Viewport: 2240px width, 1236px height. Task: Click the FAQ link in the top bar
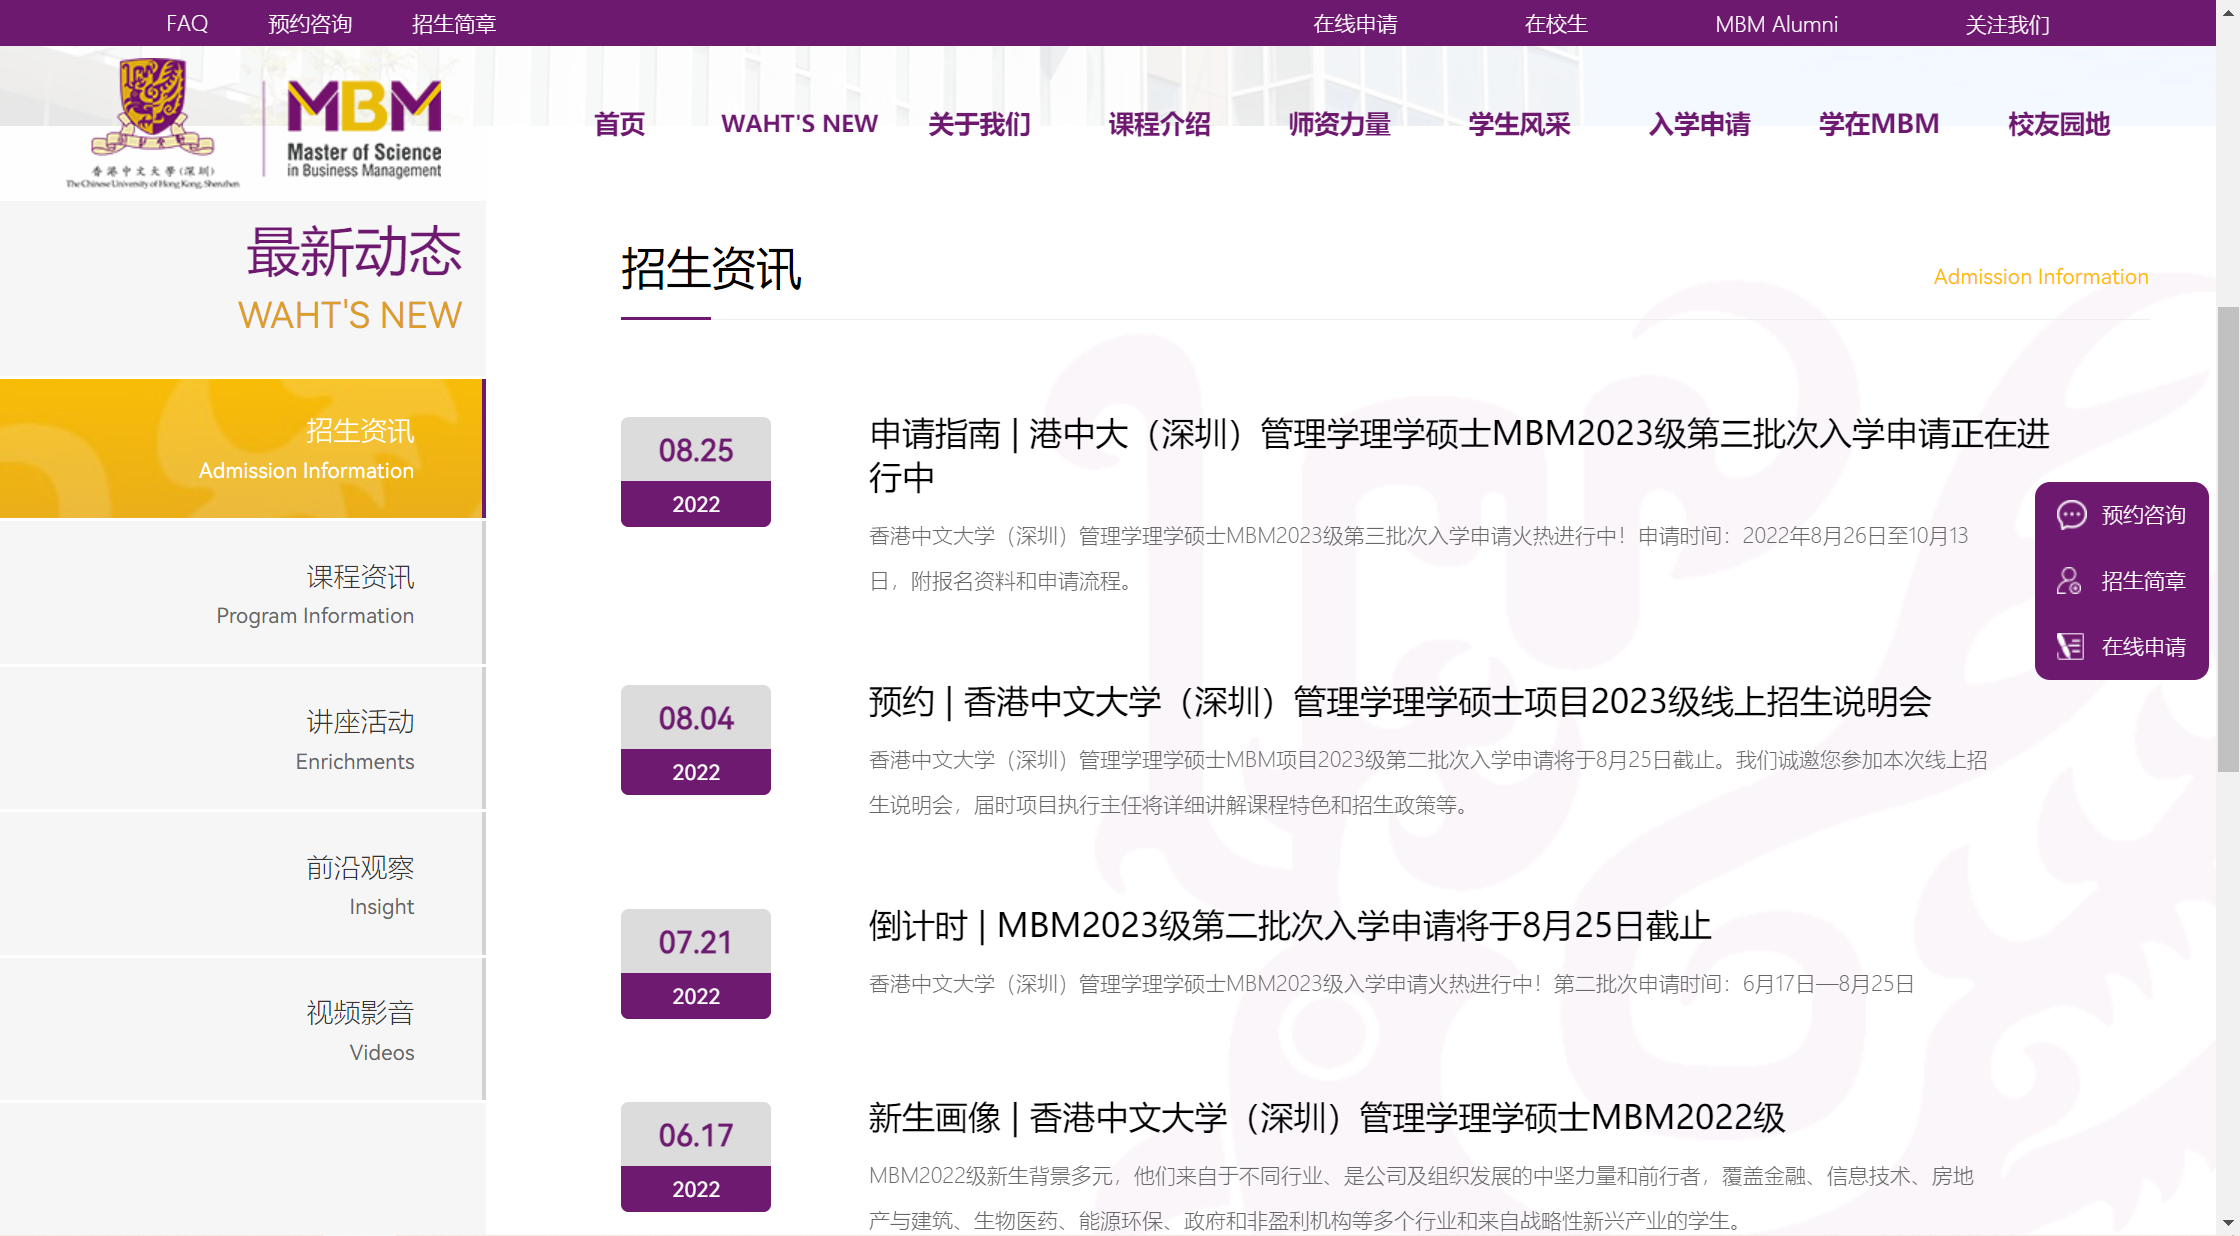186,23
